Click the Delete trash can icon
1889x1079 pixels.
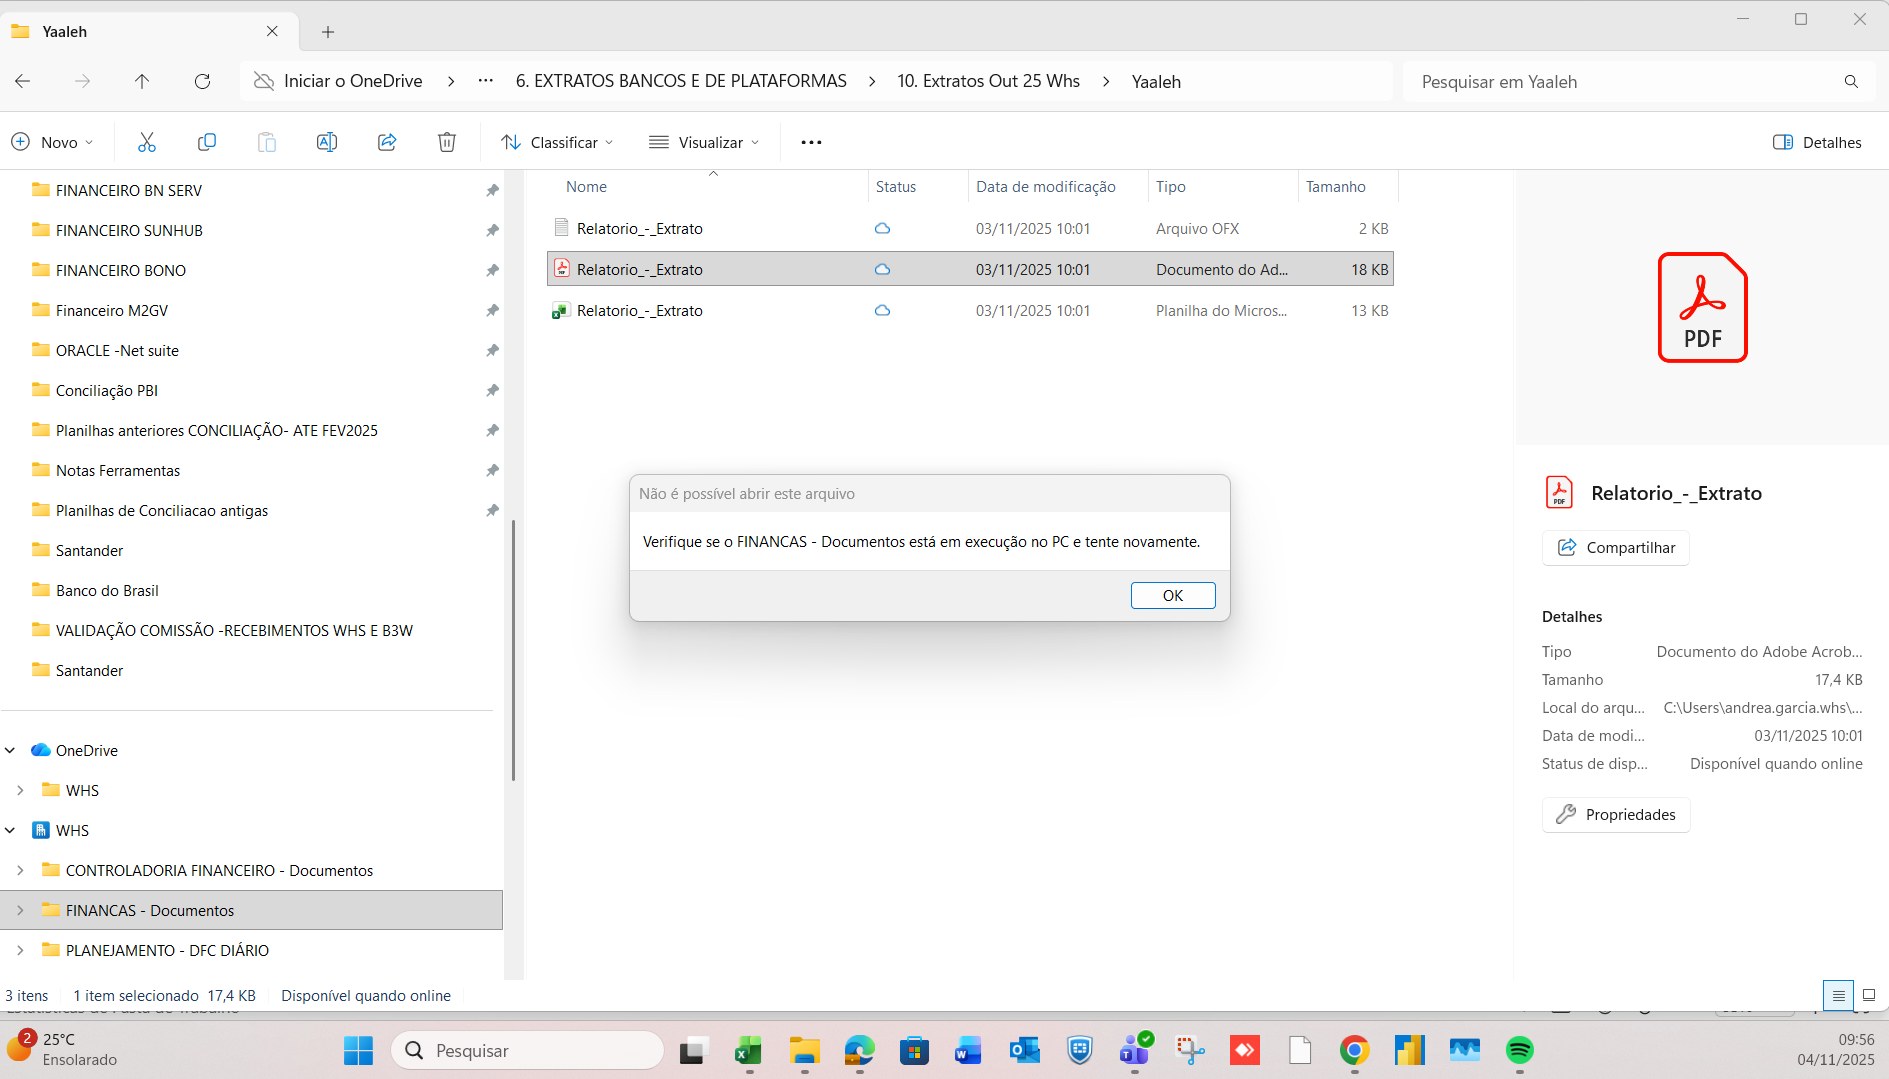[447, 142]
